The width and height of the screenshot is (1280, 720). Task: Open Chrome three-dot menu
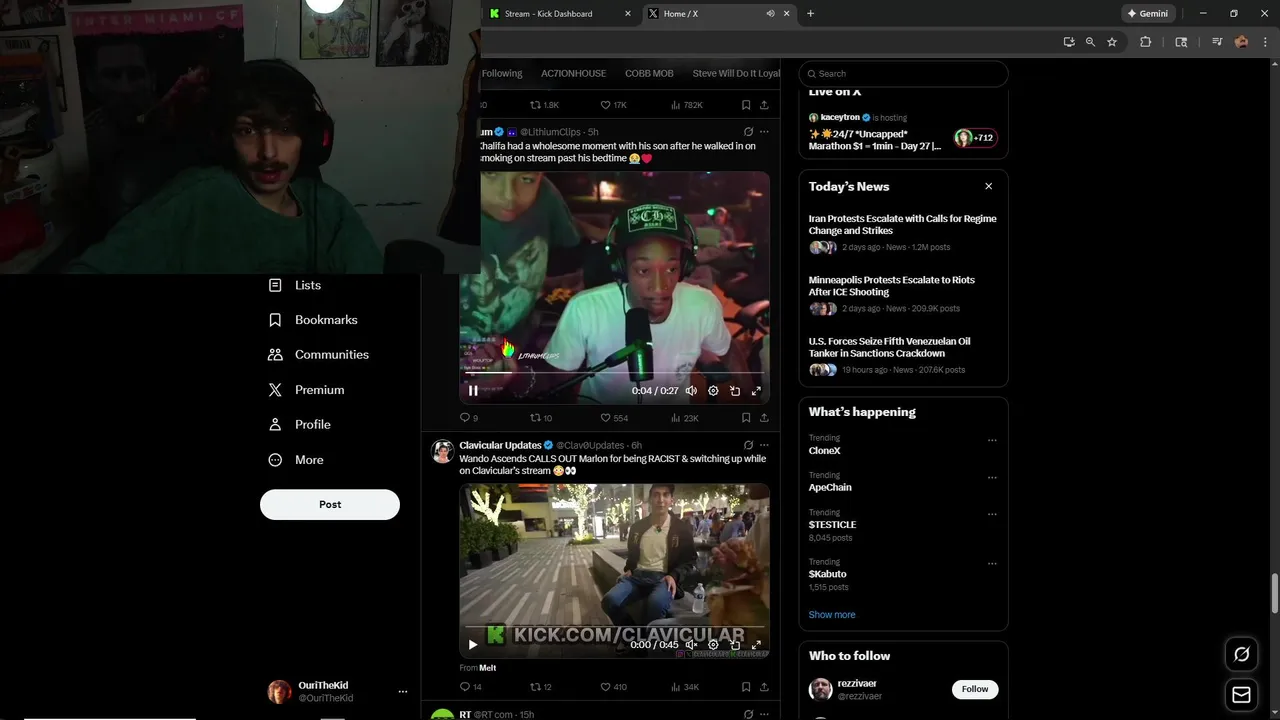(x=1265, y=42)
